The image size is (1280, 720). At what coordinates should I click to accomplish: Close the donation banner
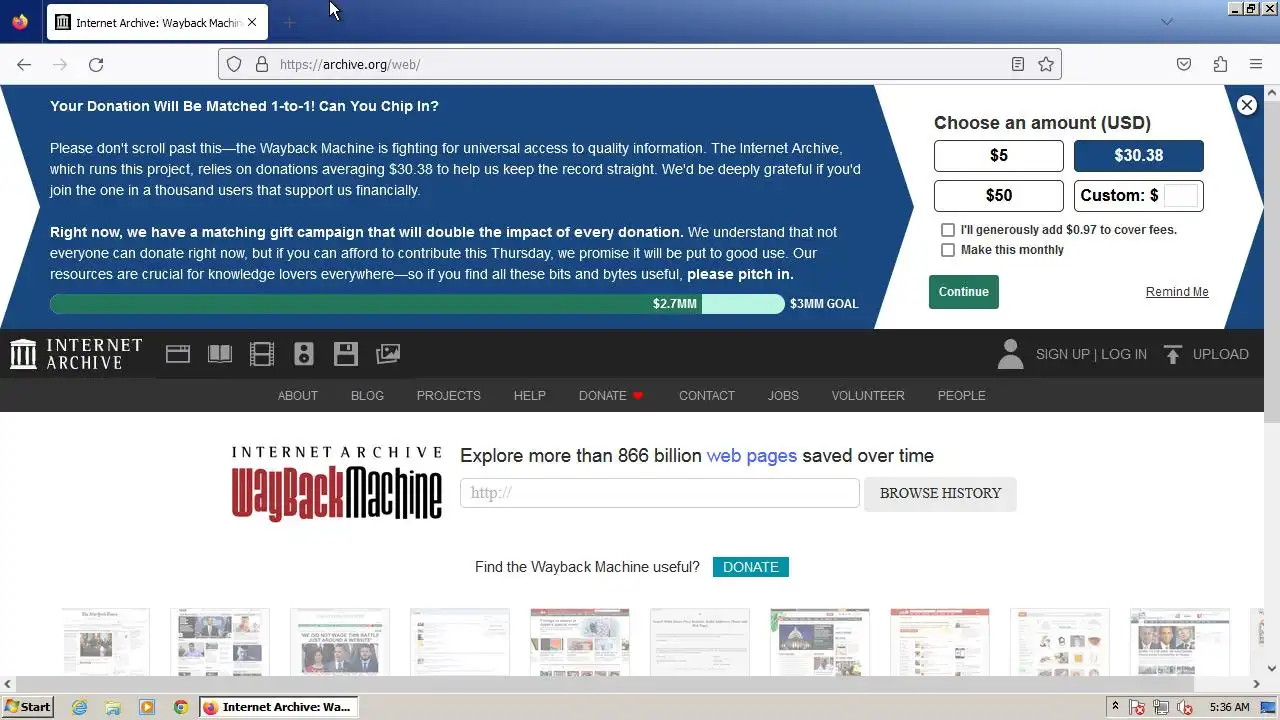1246,105
